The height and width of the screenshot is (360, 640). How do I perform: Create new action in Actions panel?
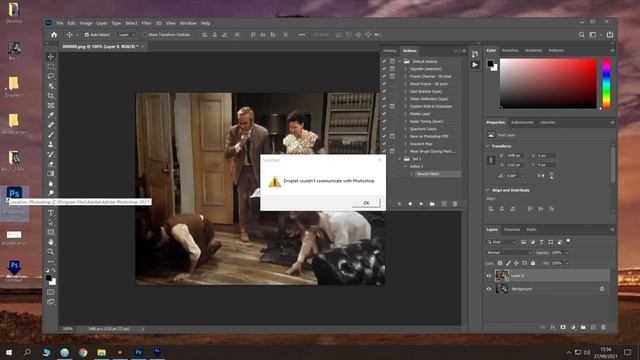click(x=444, y=204)
